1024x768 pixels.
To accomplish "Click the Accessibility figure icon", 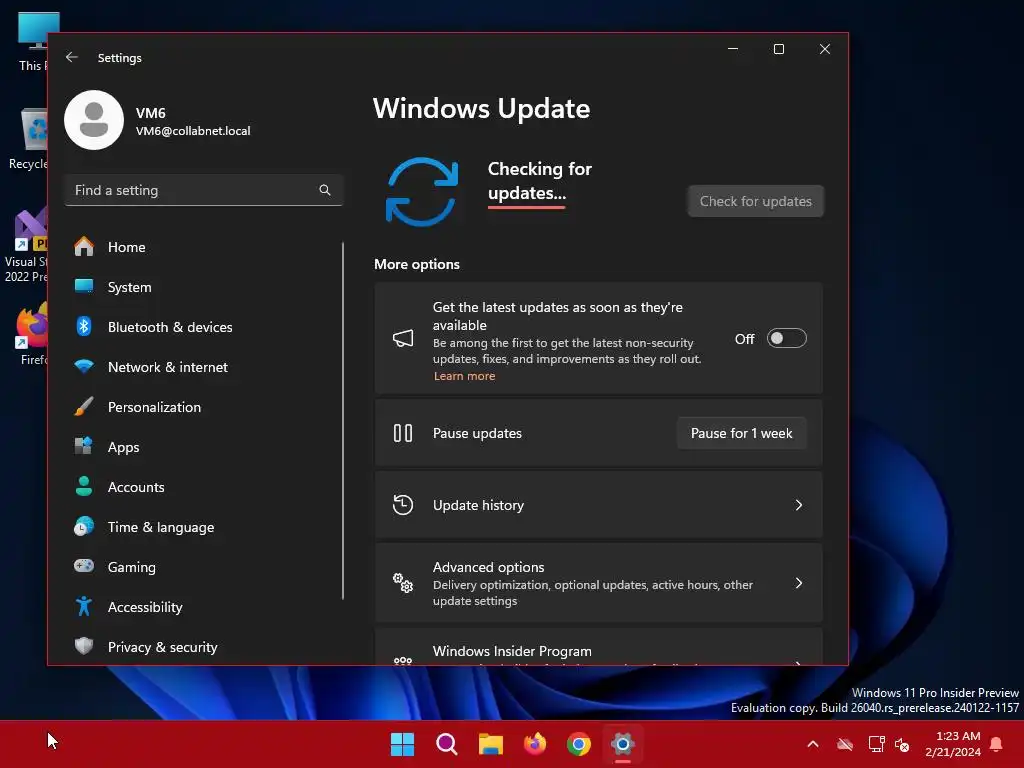I will point(84,607).
